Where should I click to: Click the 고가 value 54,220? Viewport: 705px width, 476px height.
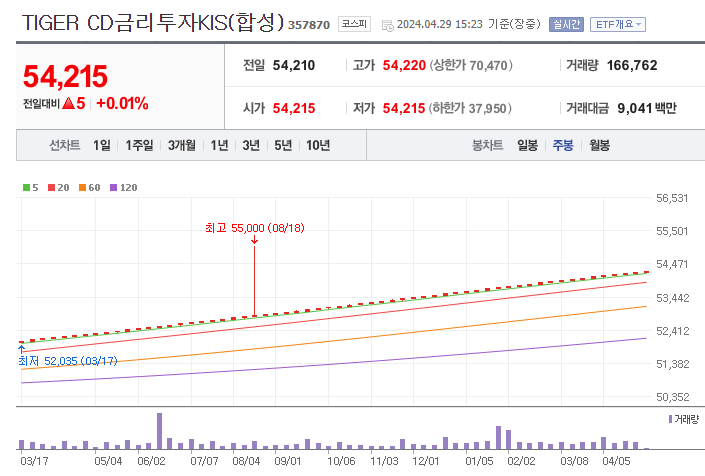(404, 65)
